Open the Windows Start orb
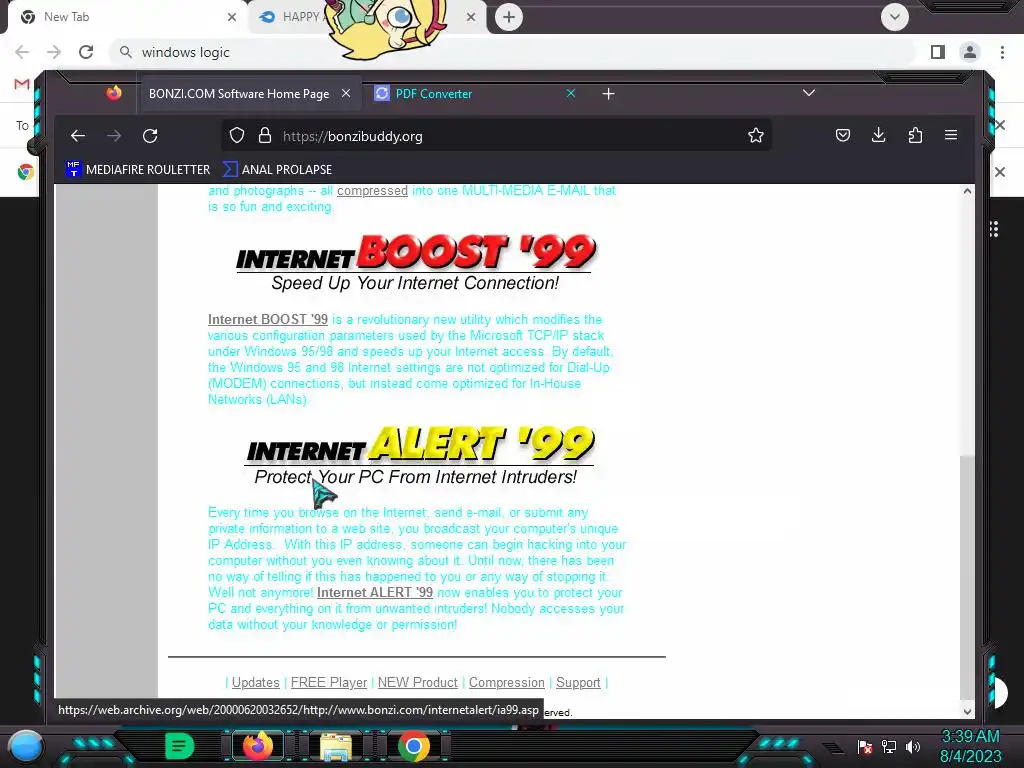This screenshot has width=1024, height=768. (x=27, y=746)
